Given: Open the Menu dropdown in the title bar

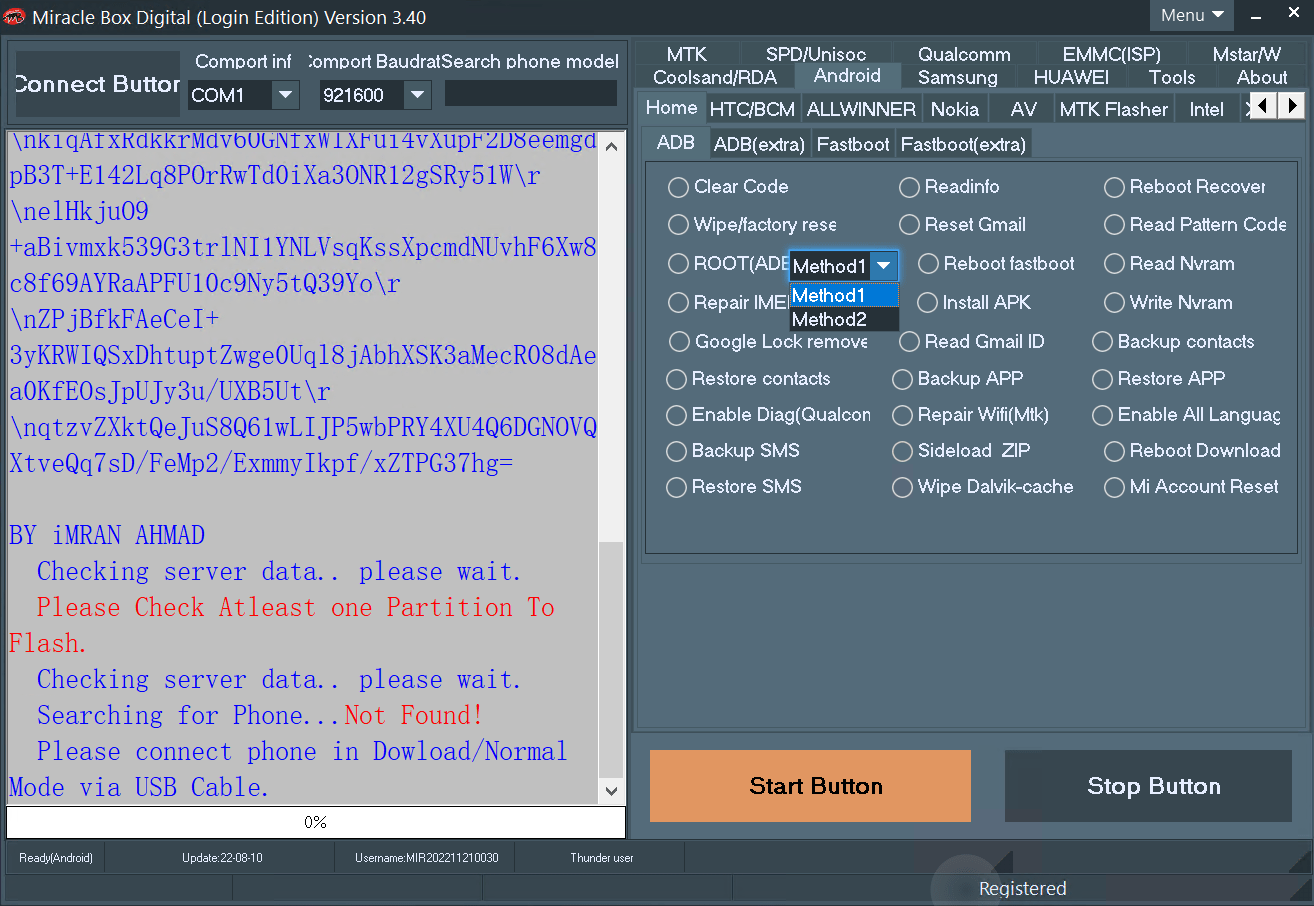Looking at the screenshot, I should 1192,15.
